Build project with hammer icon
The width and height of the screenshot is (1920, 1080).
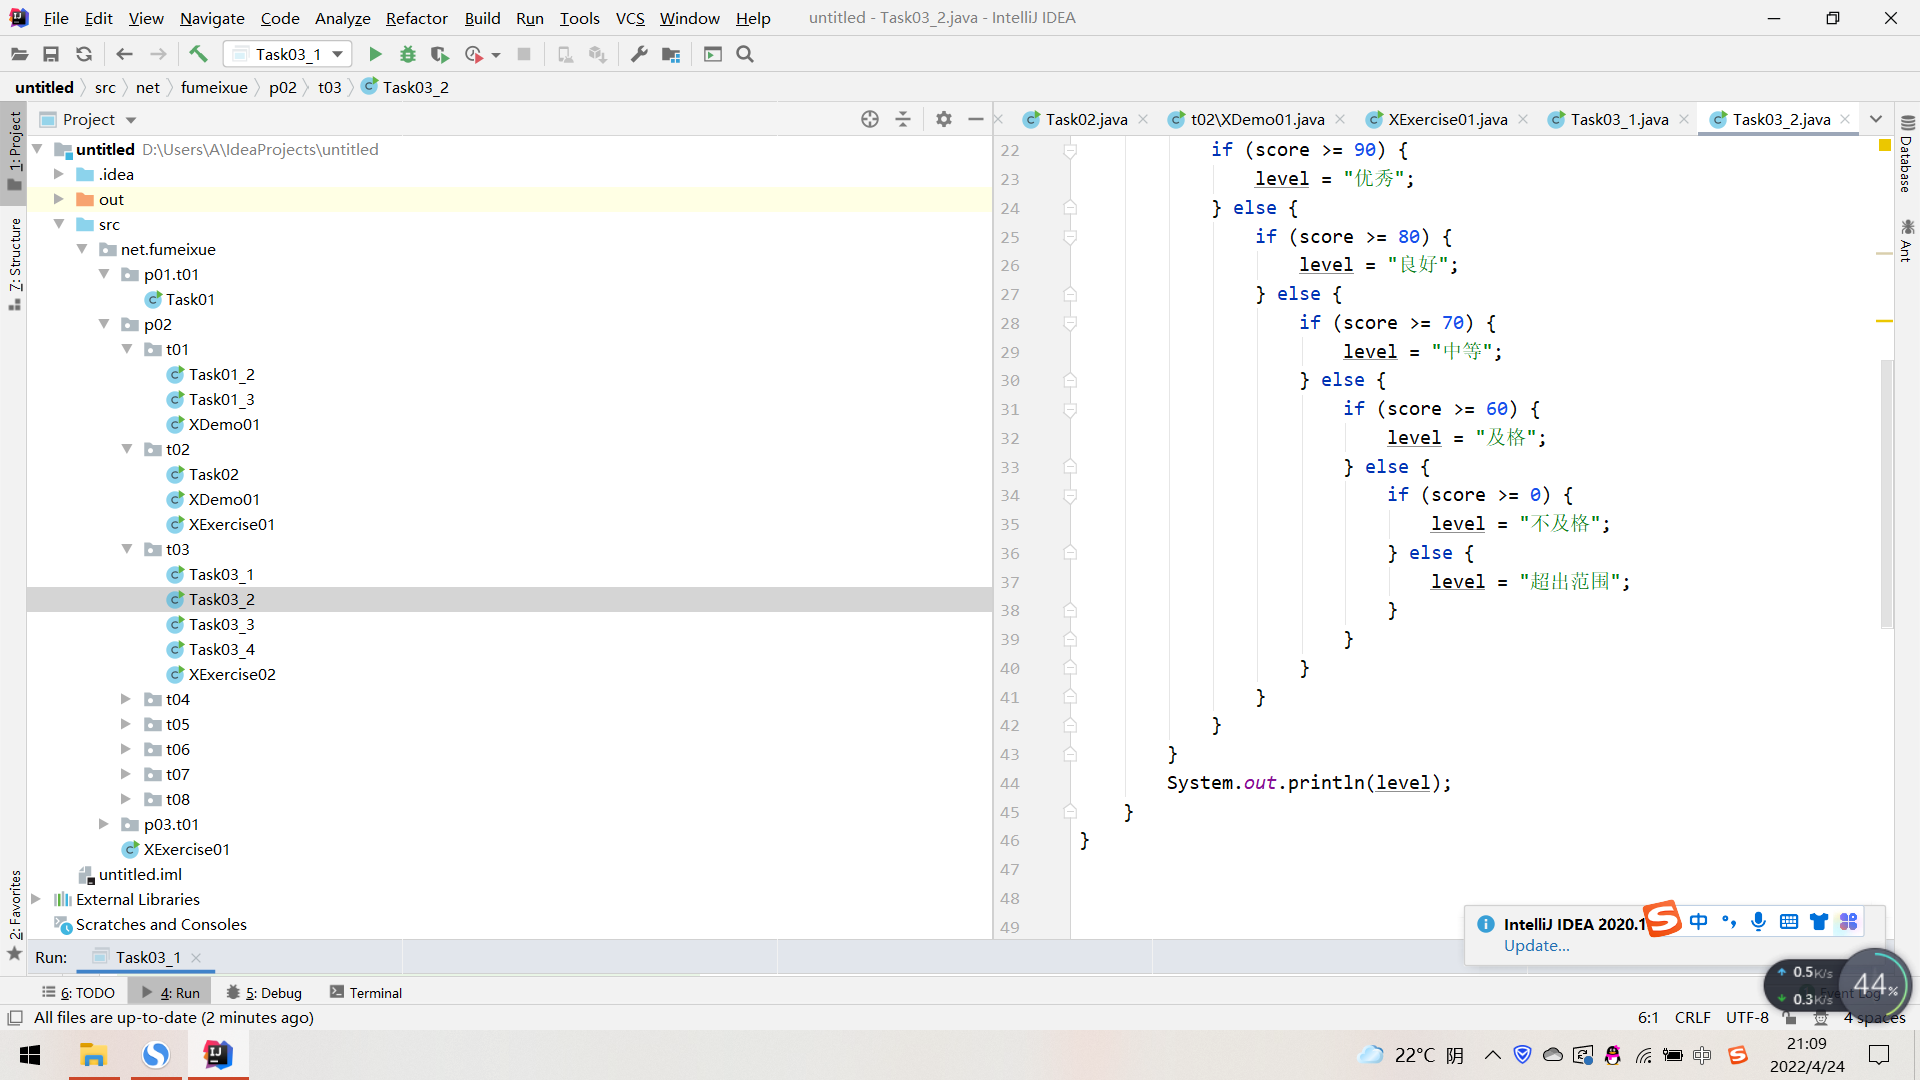pyautogui.click(x=198, y=54)
